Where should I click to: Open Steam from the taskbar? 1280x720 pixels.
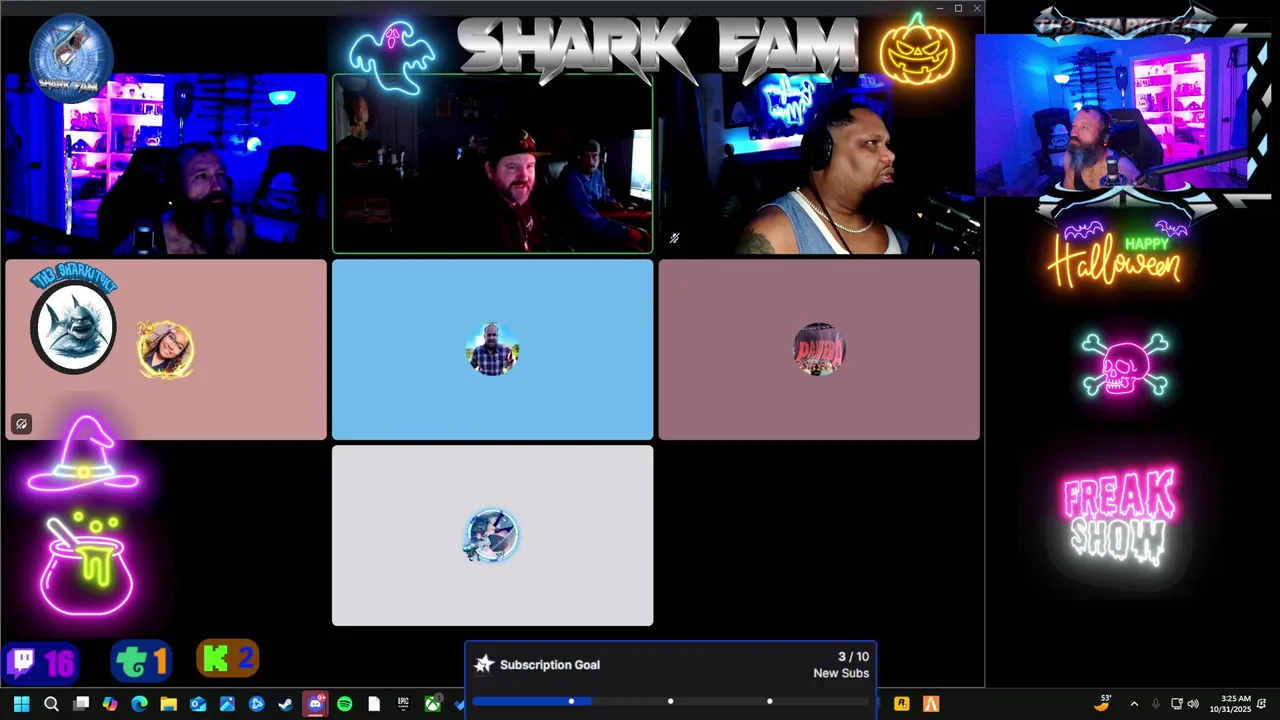285,704
